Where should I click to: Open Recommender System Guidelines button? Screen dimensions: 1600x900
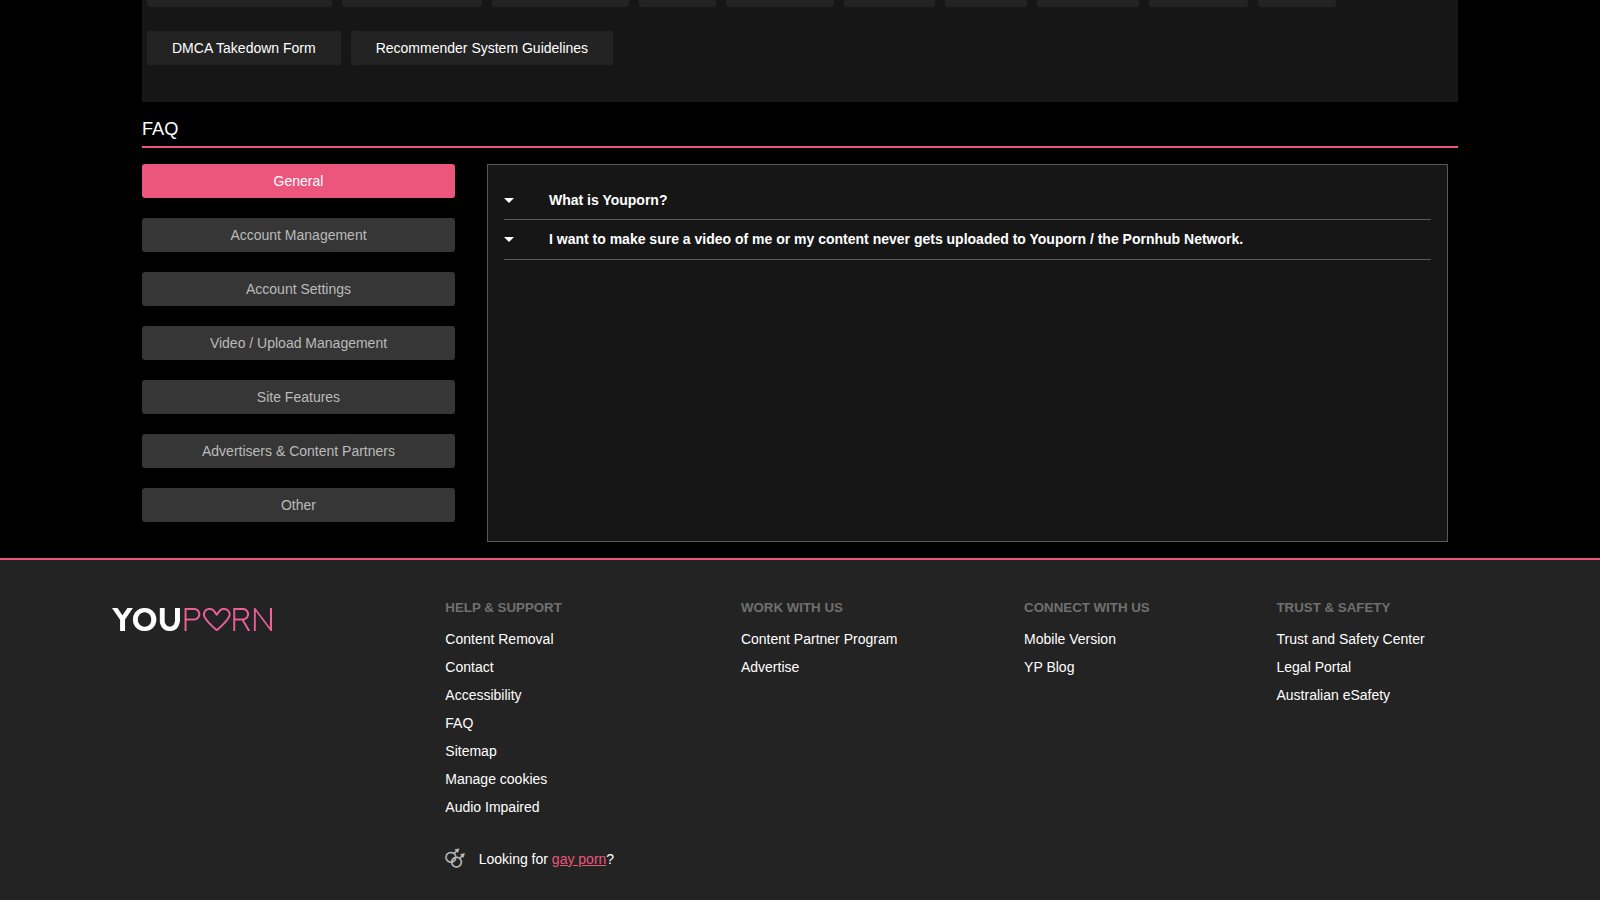[482, 48]
